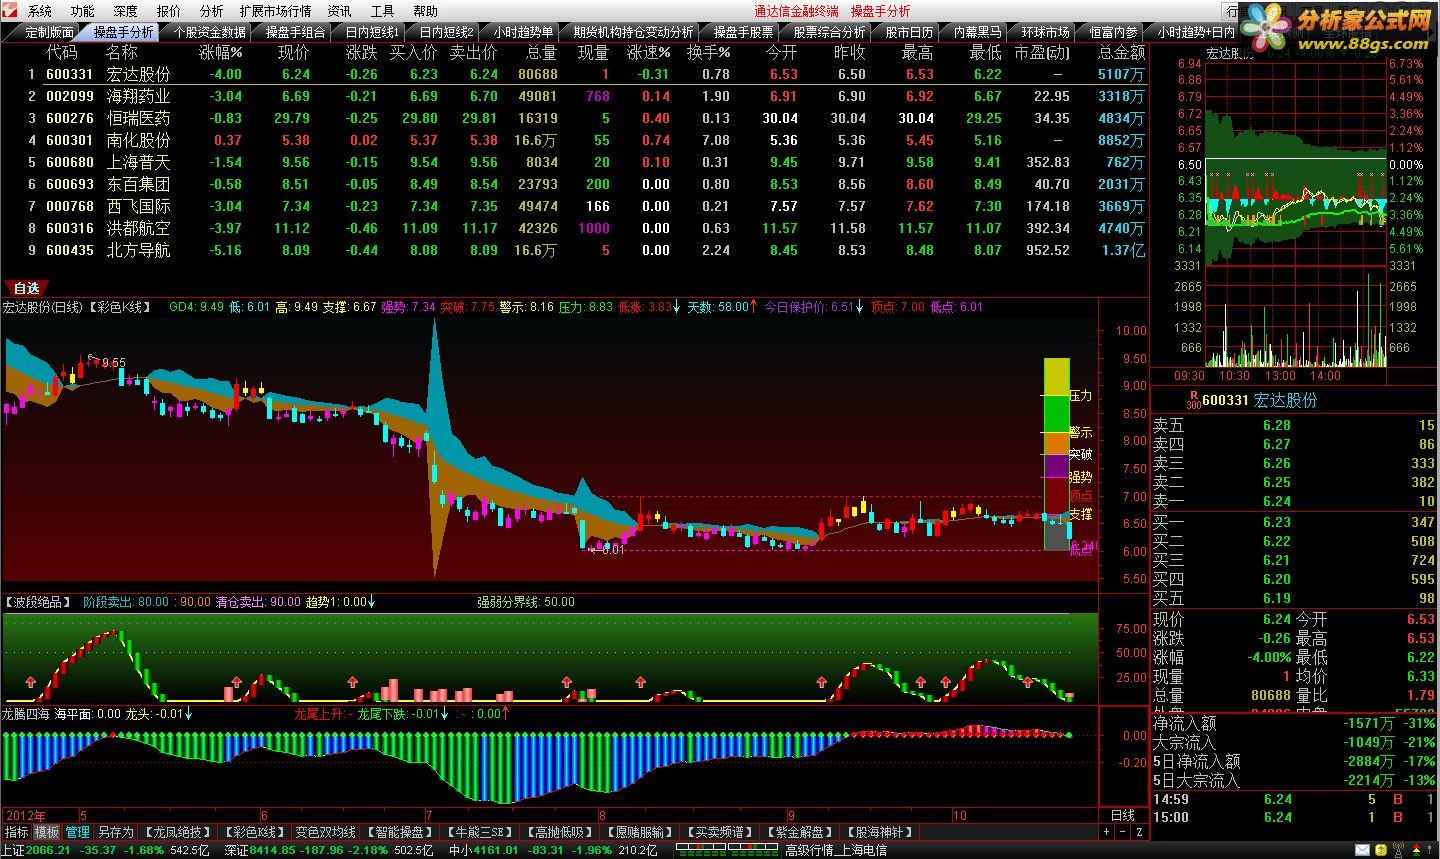Image resolution: width=1440 pixels, height=859 pixels.
Task: Switch to 个股资金数据 tab
Action: point(209,32)
